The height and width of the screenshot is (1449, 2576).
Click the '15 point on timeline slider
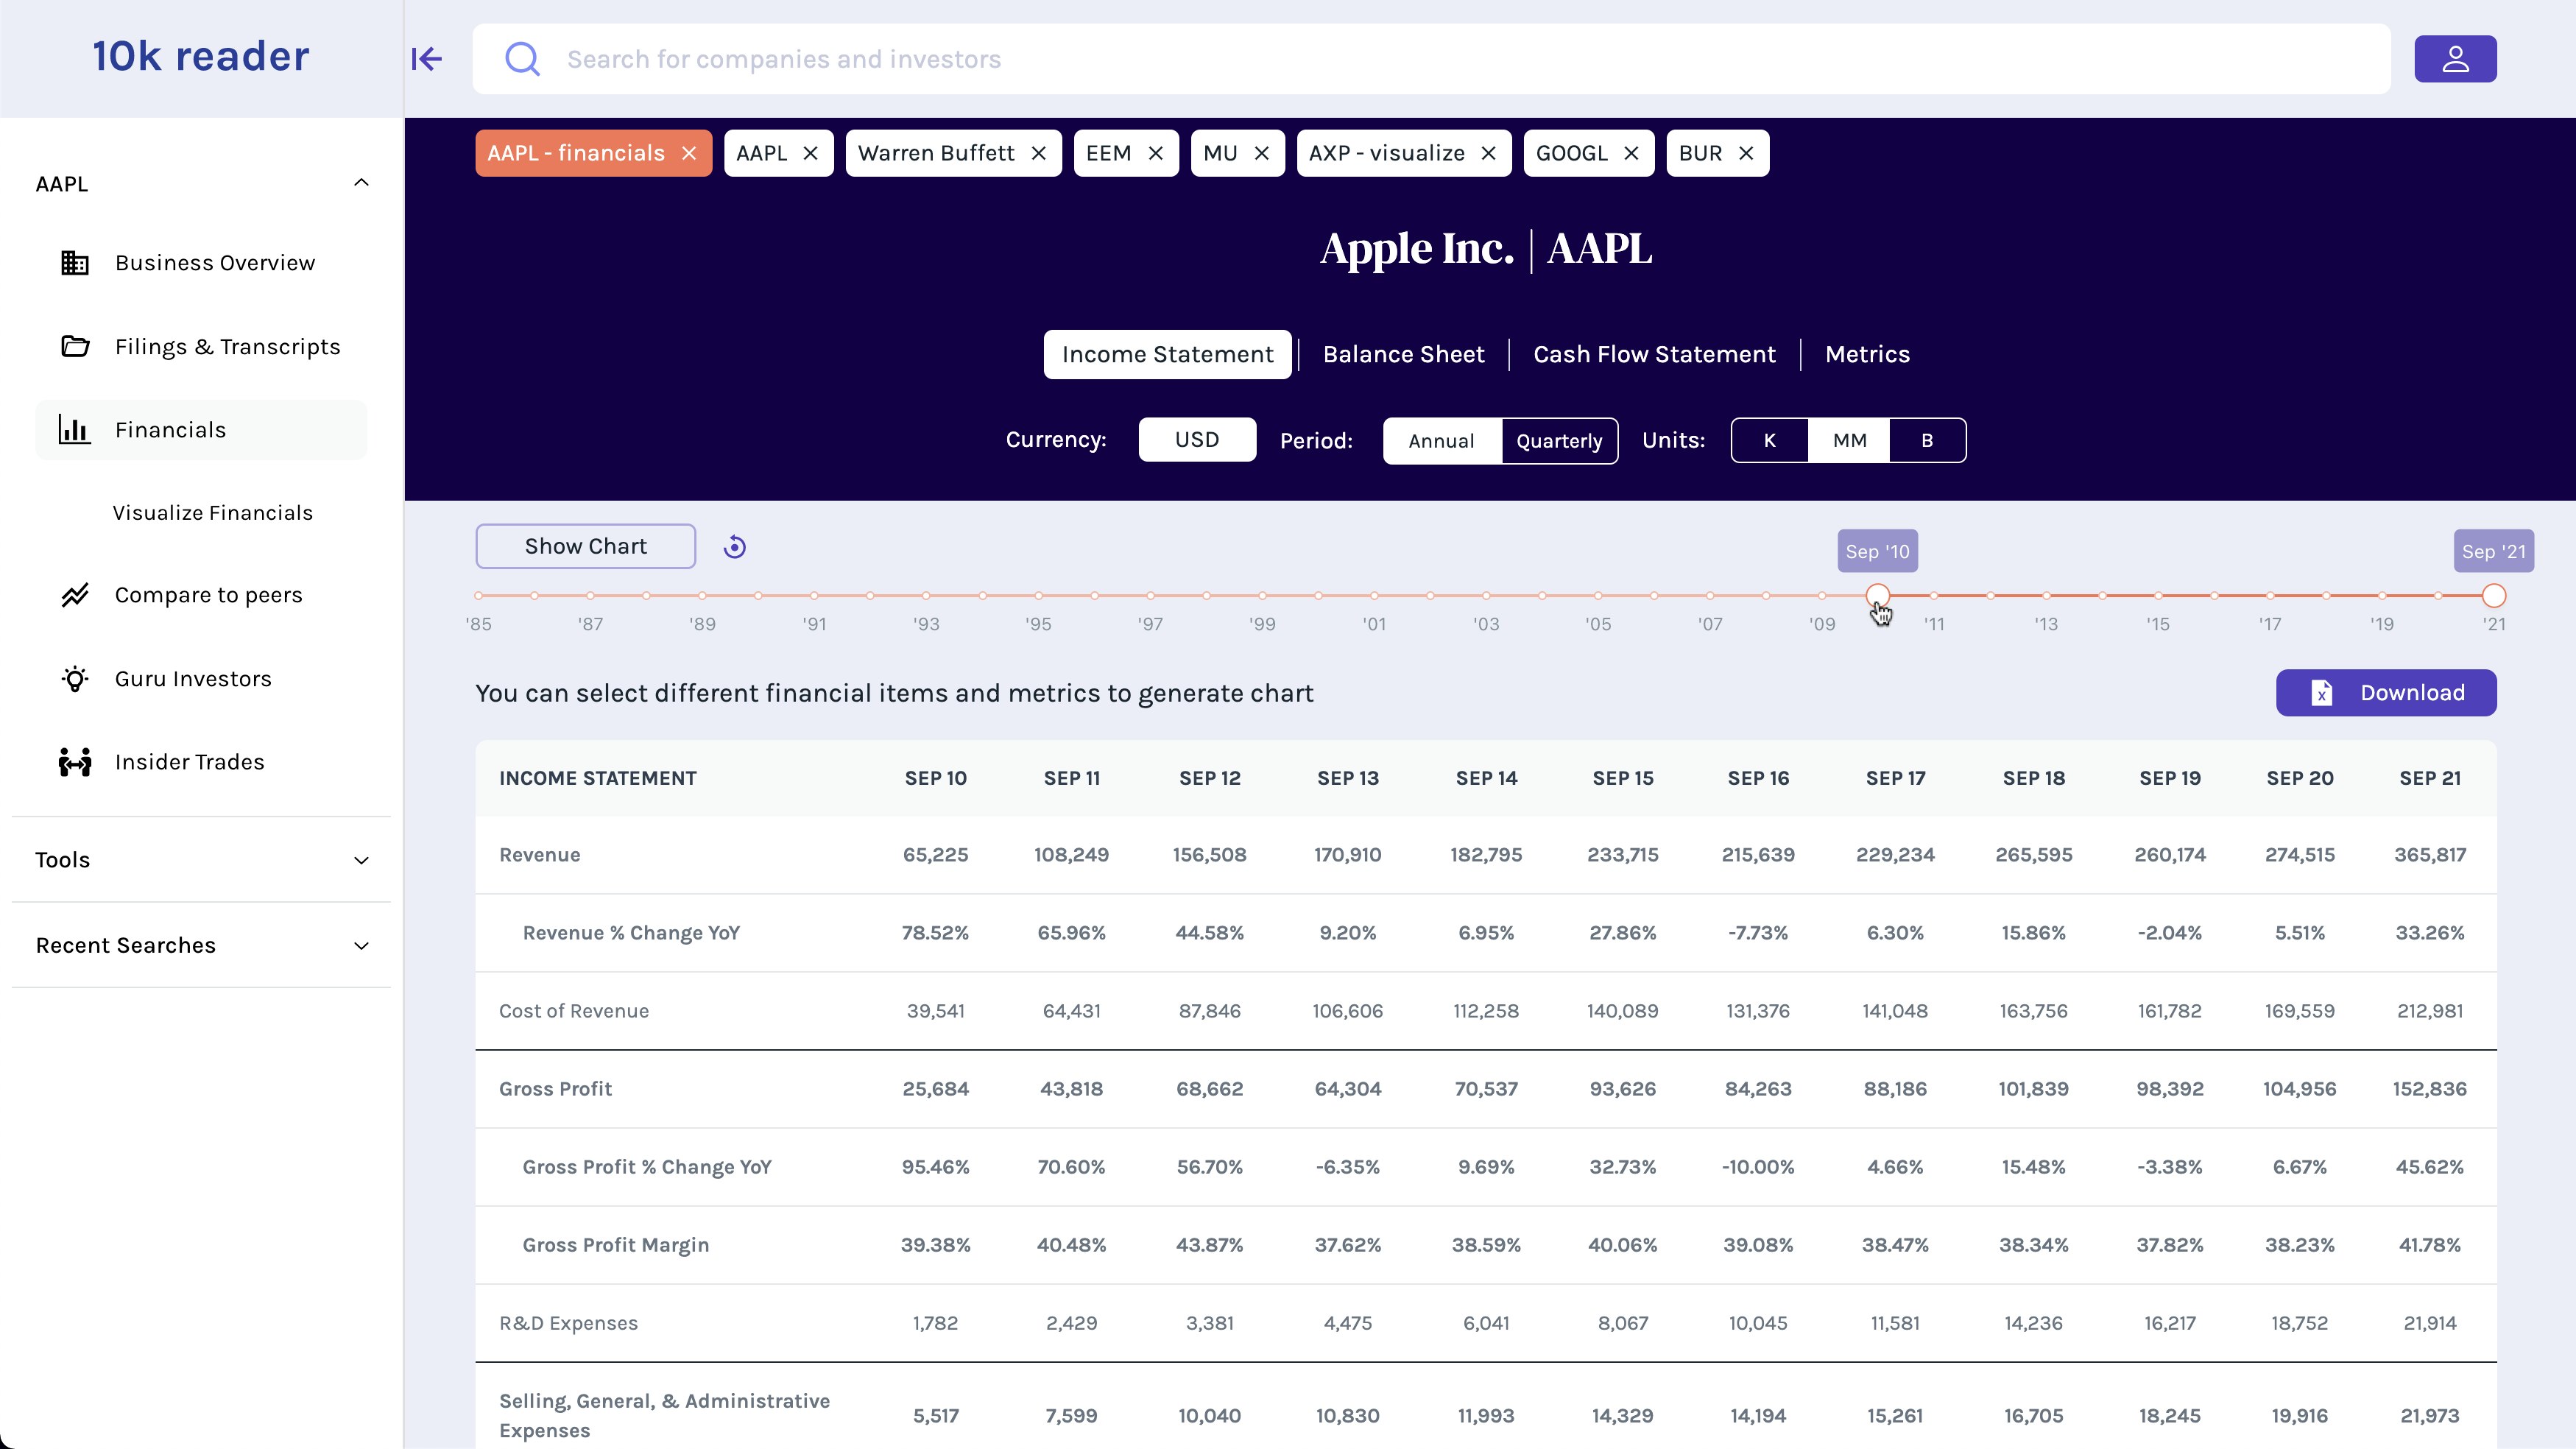click(x=2158, y=596)
